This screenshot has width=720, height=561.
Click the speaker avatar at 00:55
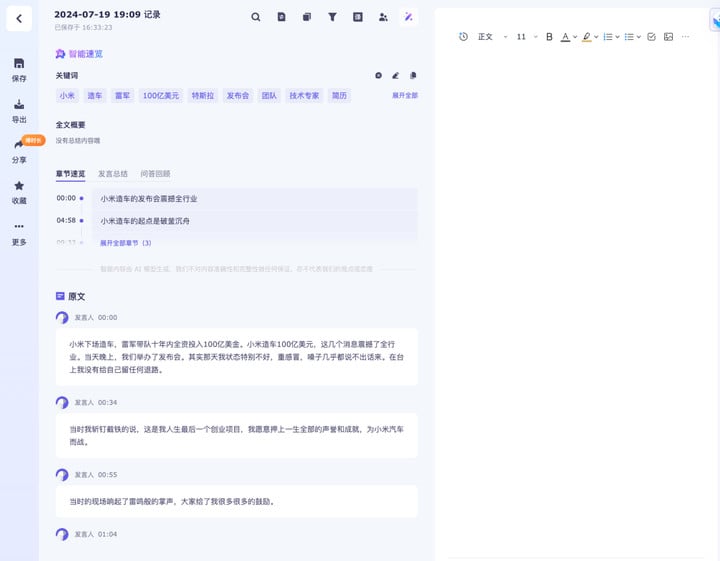[x=62, y=475]
